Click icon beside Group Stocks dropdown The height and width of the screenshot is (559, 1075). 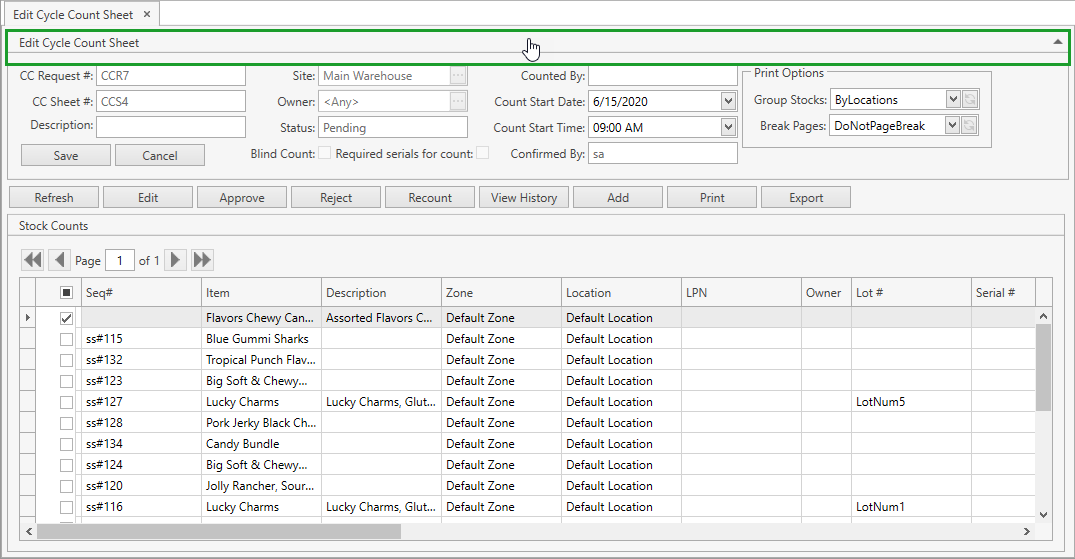(x=970, y=100)
